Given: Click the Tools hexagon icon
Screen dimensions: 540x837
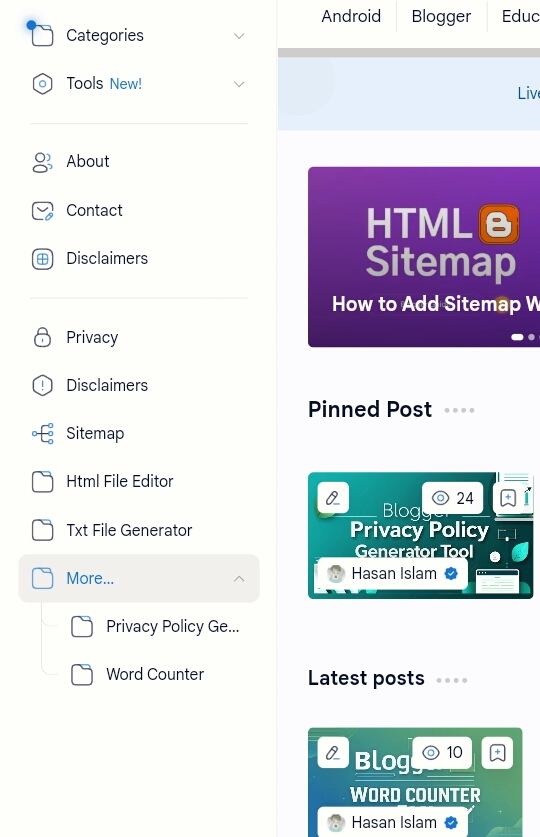Looking at the screenshot, I should click(x=42, y=84).
